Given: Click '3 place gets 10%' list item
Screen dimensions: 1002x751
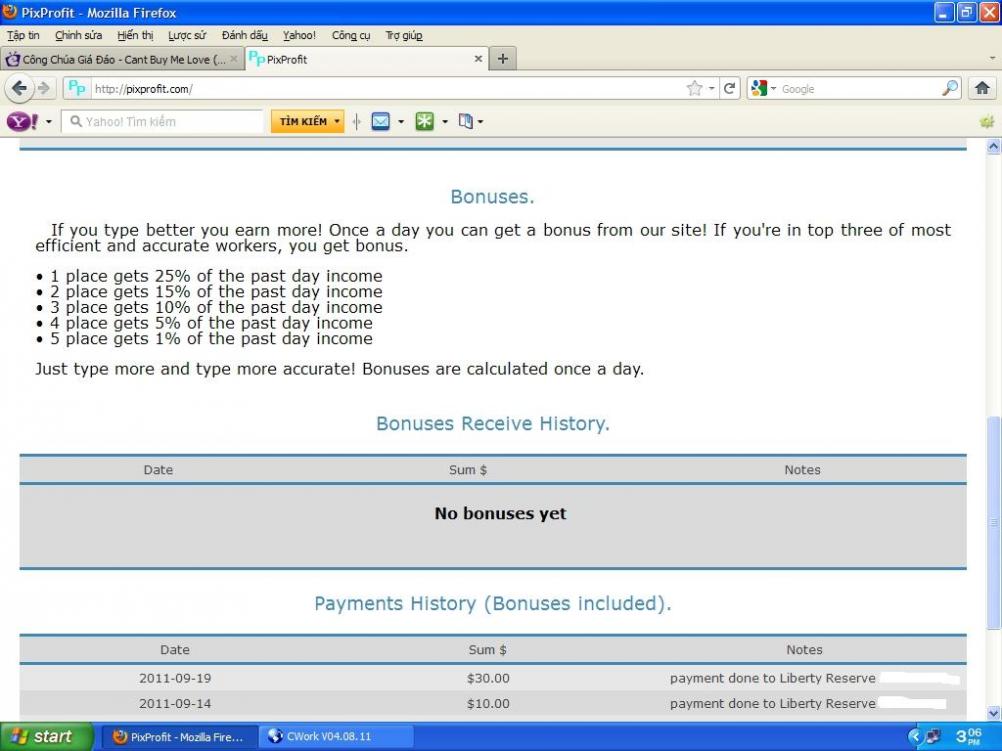Looking at the screenshot, I should point(216,307).
